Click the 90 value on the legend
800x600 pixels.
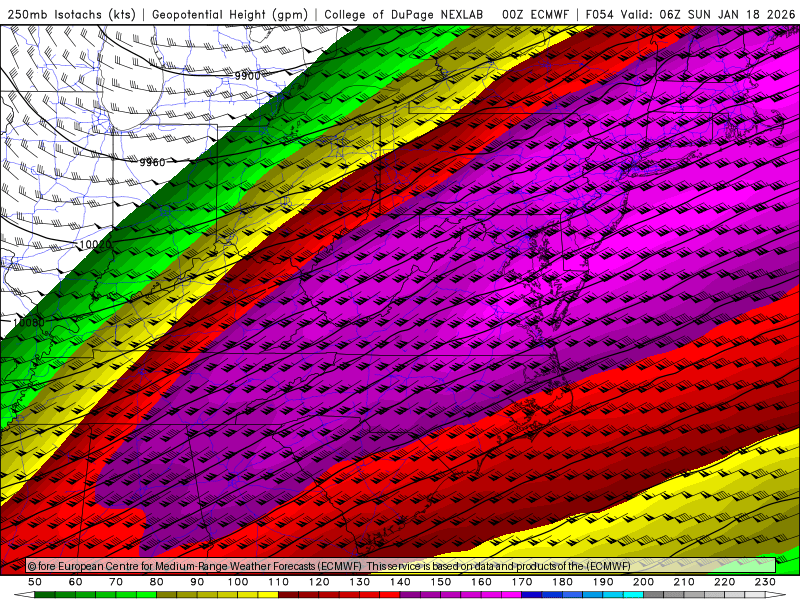pos(197,582)
